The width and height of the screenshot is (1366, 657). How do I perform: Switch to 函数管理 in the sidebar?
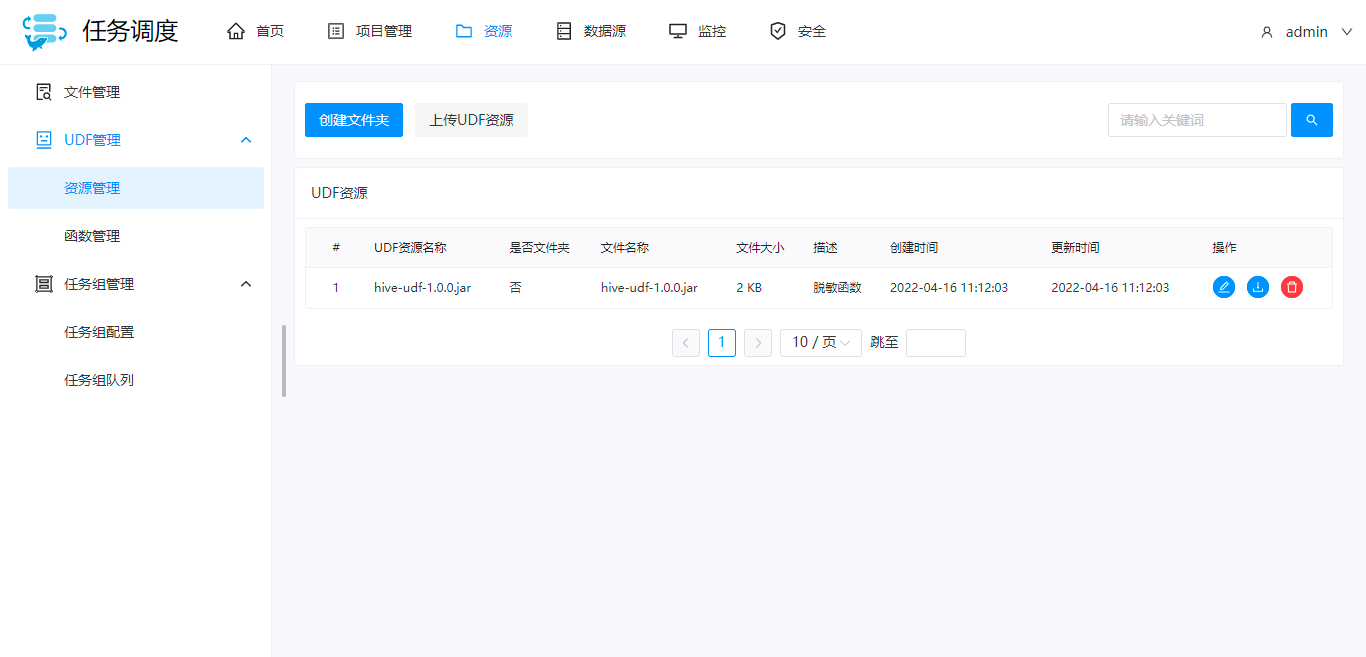click(x=92, y=235)
